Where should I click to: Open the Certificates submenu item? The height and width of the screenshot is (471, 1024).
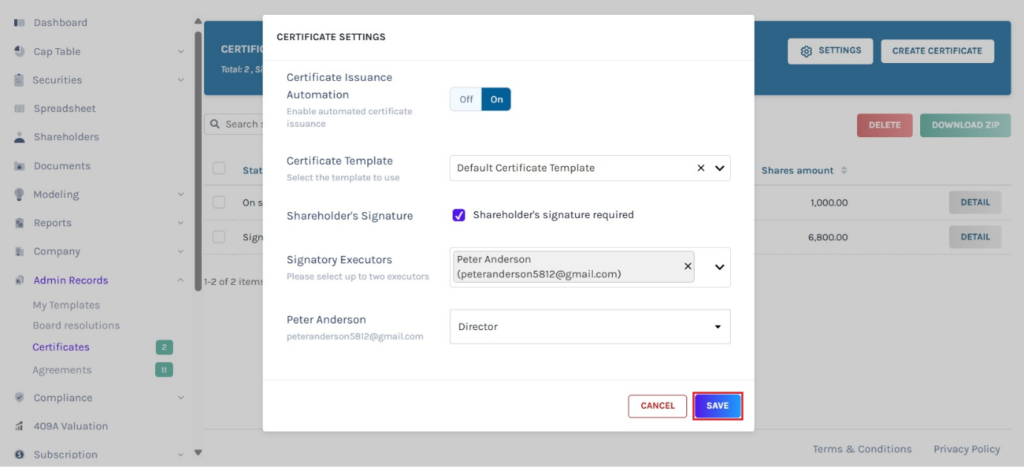[61, 347]
